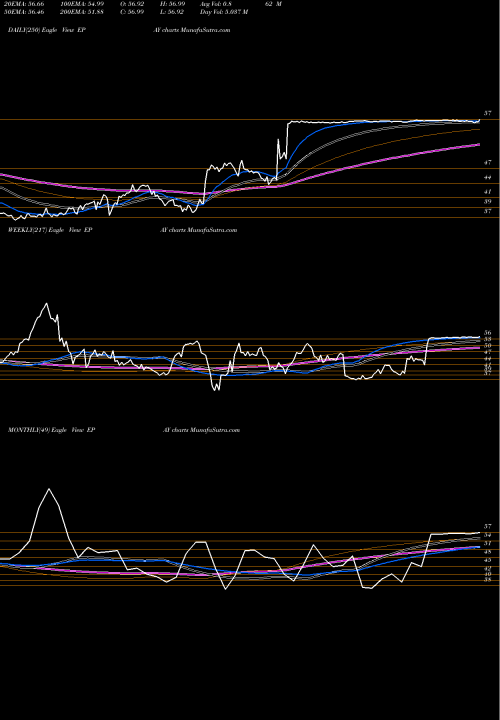The height and width of the screenshot is (720, 500).
Task: Select the low price 'L: 56.92'
Action: [172, 12]
